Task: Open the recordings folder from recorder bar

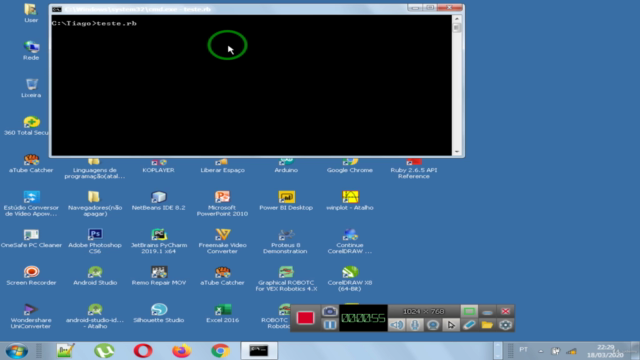Action: pyautogui.click(x=487, y=325)
